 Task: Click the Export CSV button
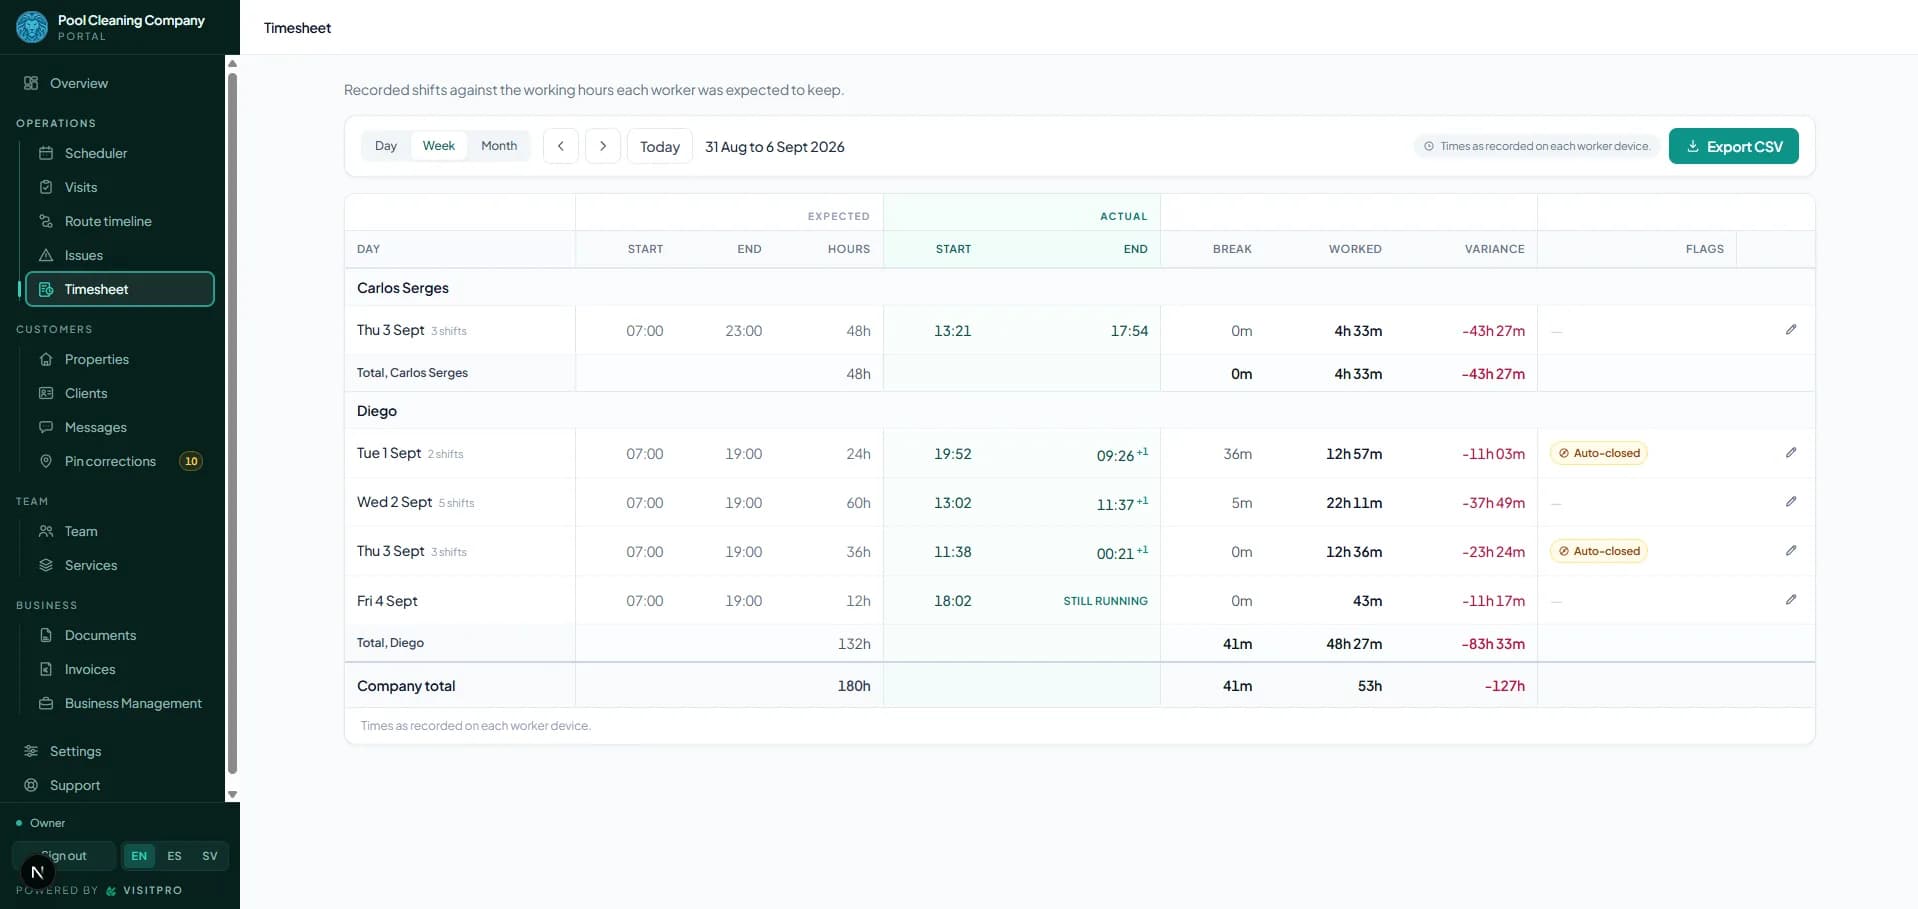1733,146
